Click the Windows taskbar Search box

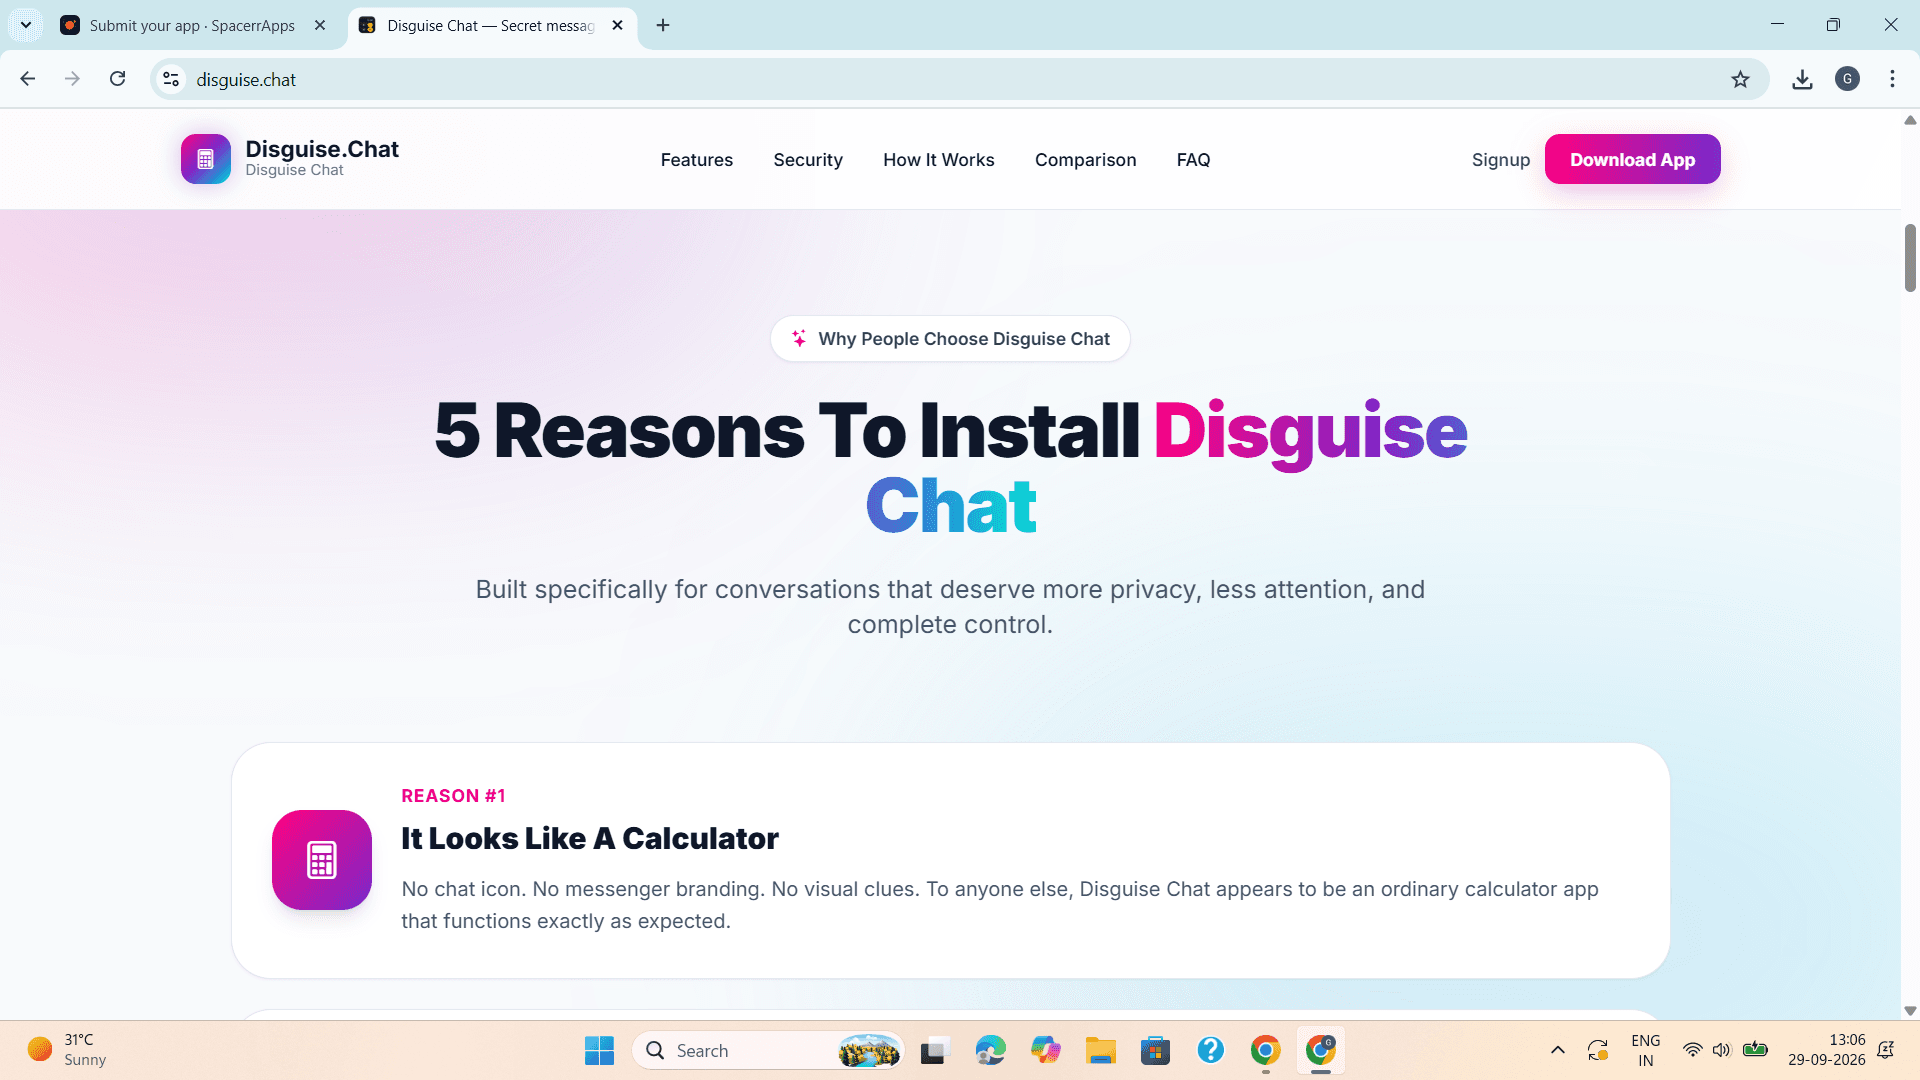click(768, 1050)
